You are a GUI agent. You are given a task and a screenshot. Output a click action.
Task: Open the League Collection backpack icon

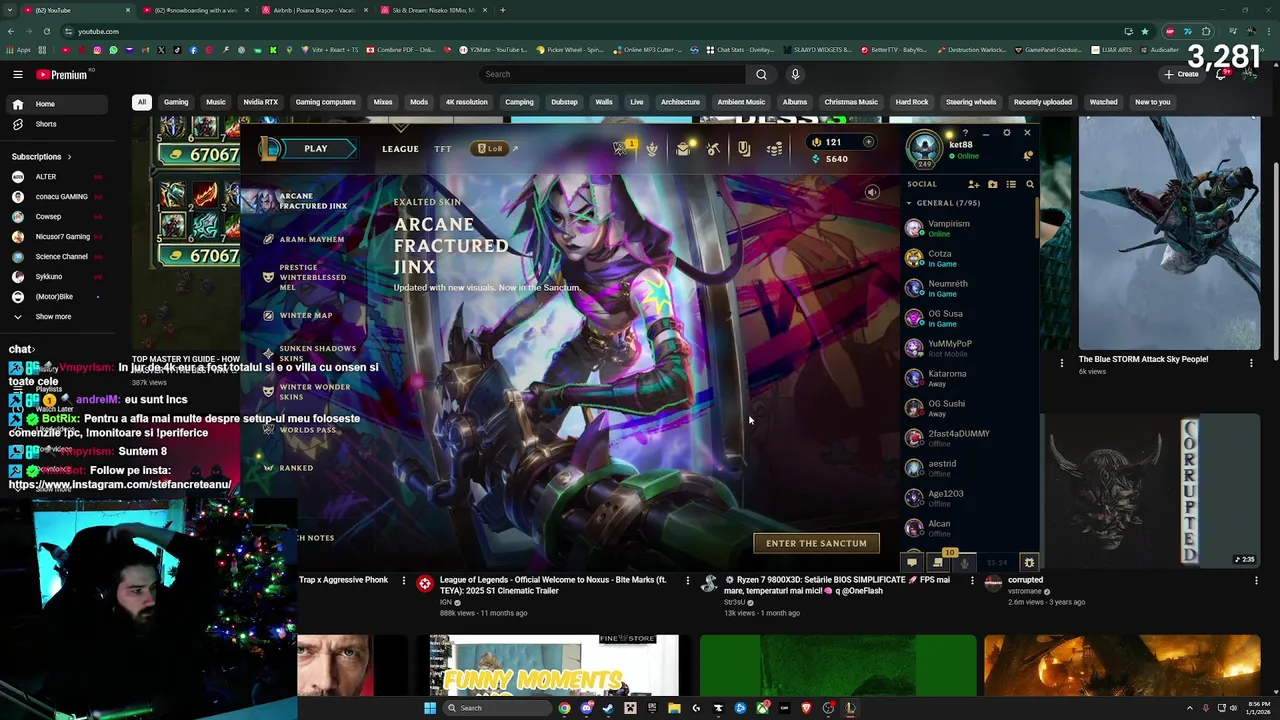tap(683, 149)
